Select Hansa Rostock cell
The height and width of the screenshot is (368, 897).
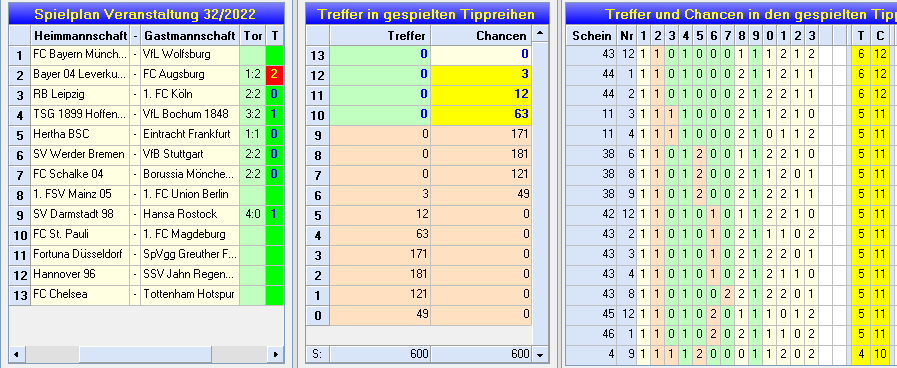pyautogui.click(x=190, y=215)
